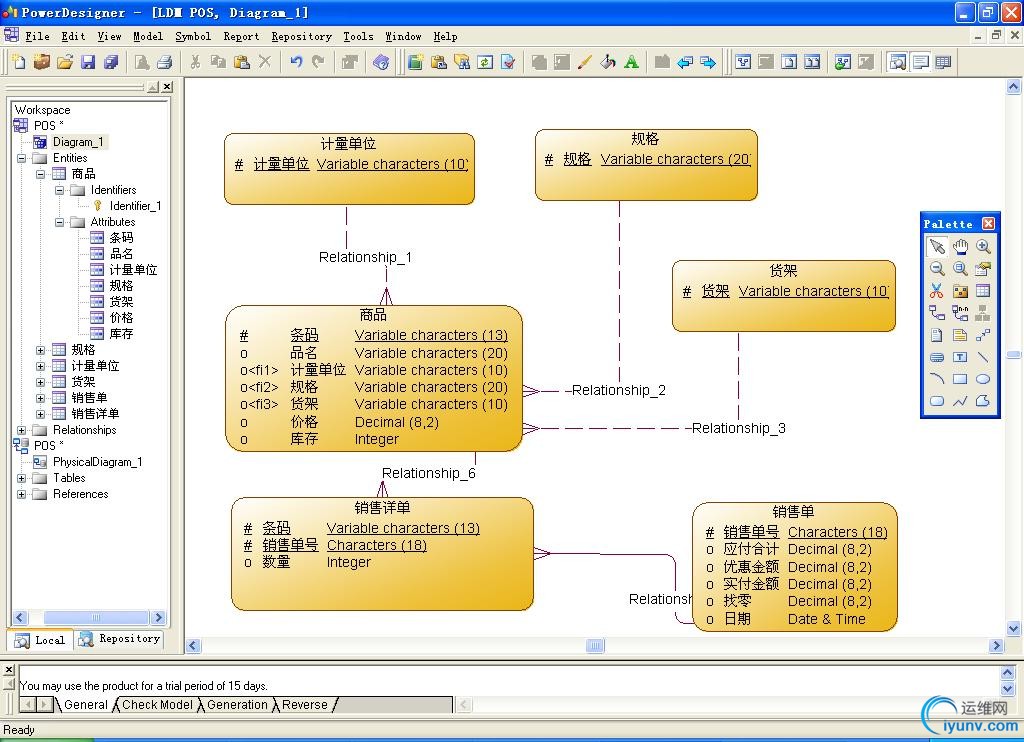1024x742 pixels.
Task: Select the Grabber hand tool in Palette
Action: [960, 246]
